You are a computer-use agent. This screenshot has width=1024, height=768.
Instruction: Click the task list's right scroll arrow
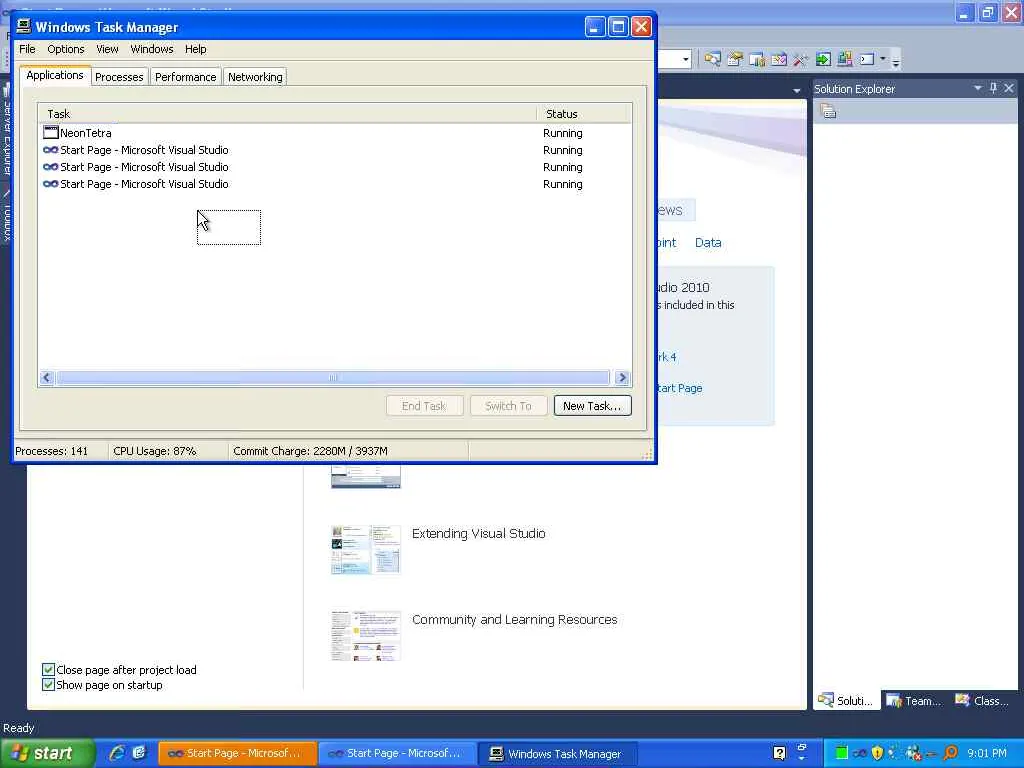pyautogui.click(x=622, y=377)
